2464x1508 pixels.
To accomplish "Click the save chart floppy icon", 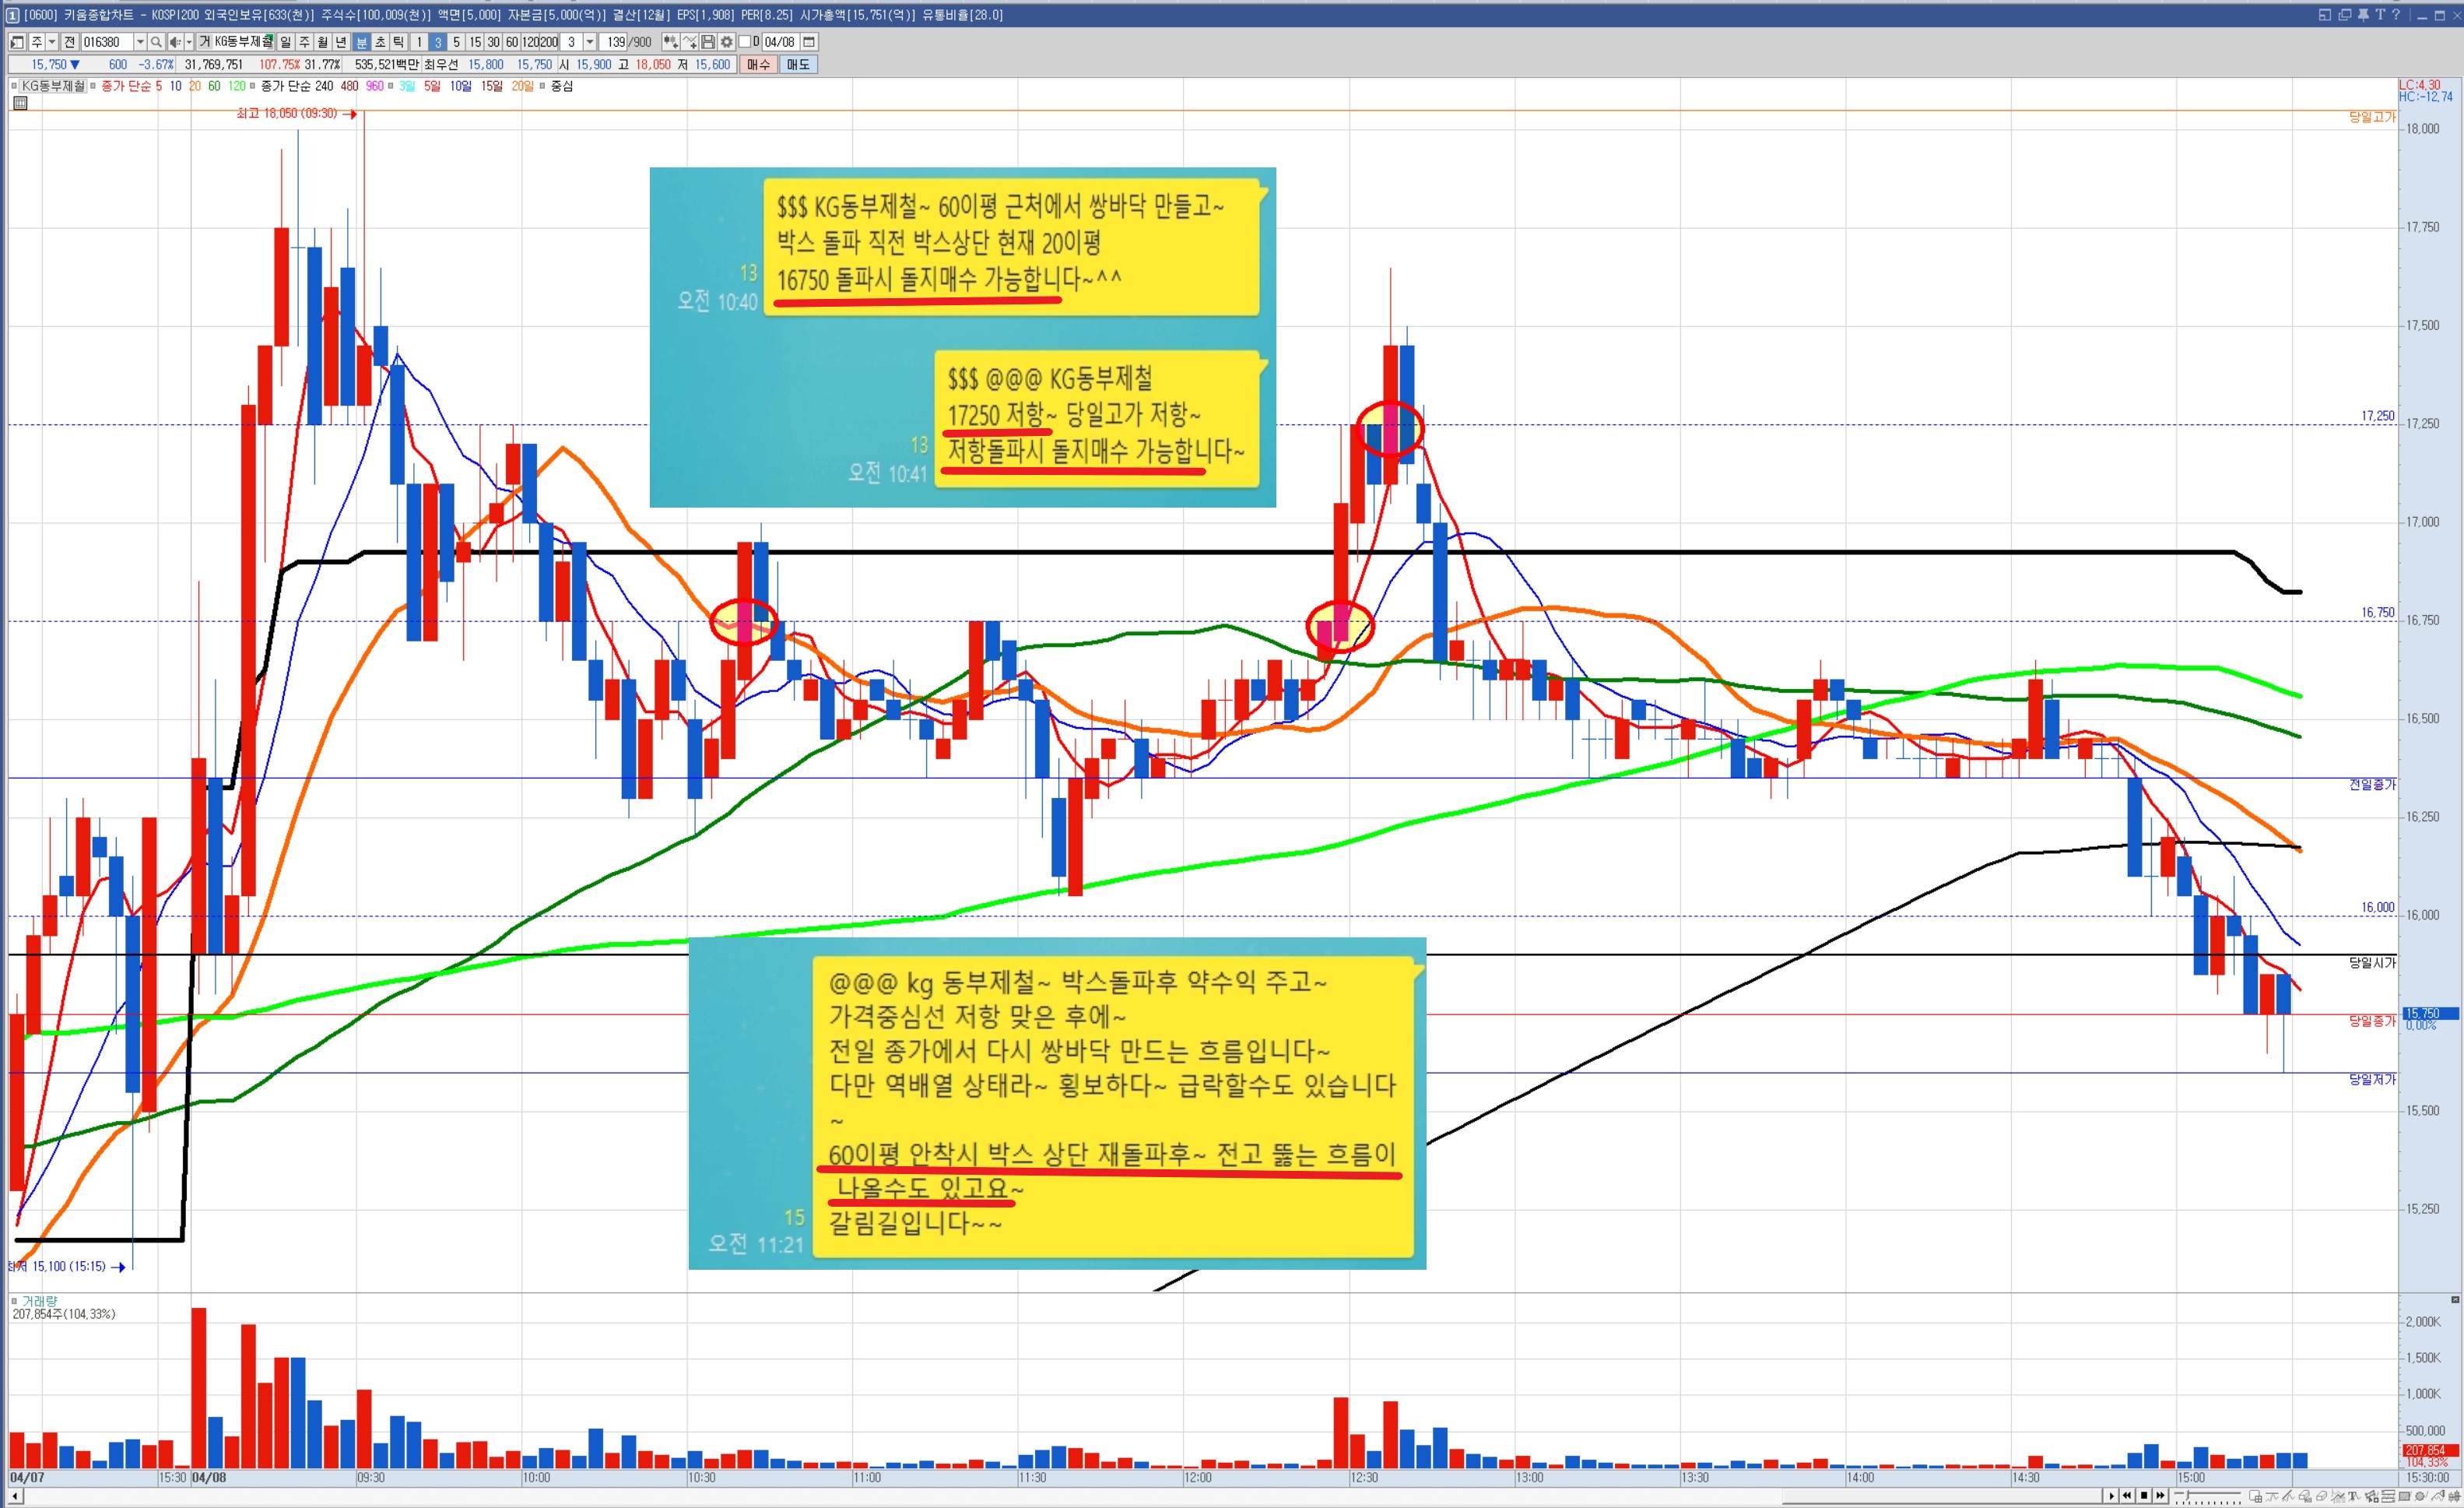I will coord(708,42).
